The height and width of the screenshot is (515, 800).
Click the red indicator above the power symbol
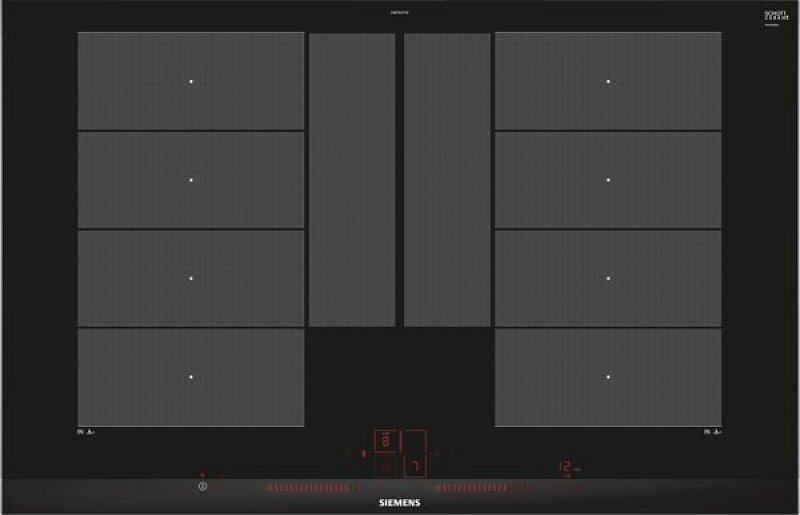(202, 475)
